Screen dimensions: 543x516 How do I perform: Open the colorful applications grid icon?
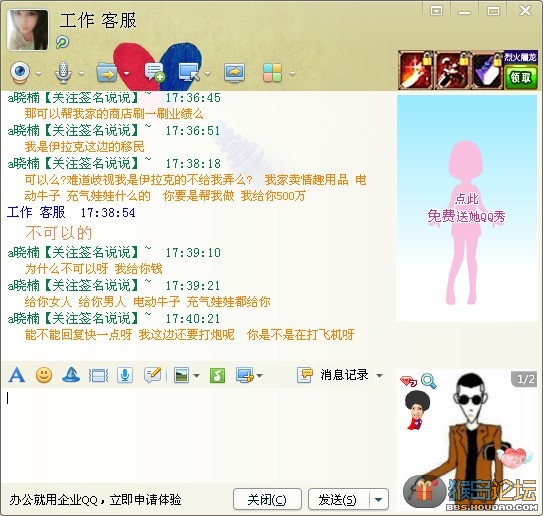coord(273,73)
